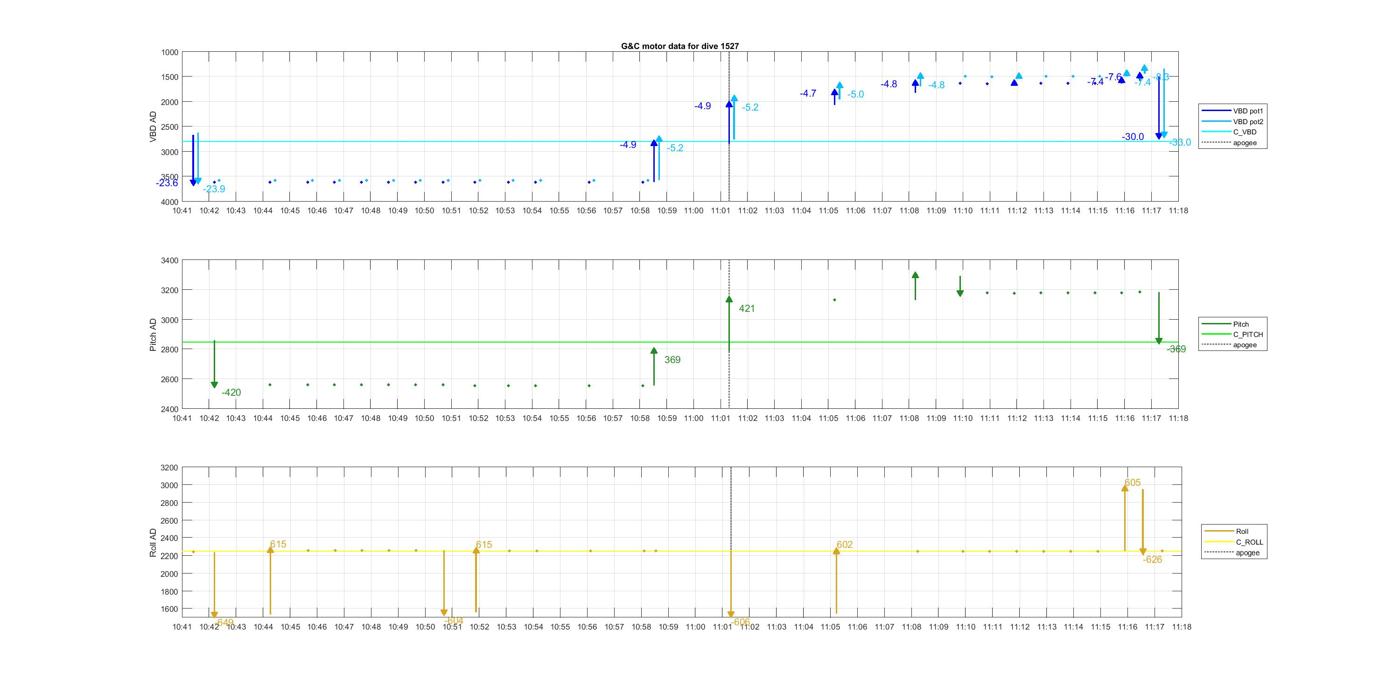Click the '-626' label in Roll plot
The width and height of the screenshot is (1400, 693).
click(1153, 560)
